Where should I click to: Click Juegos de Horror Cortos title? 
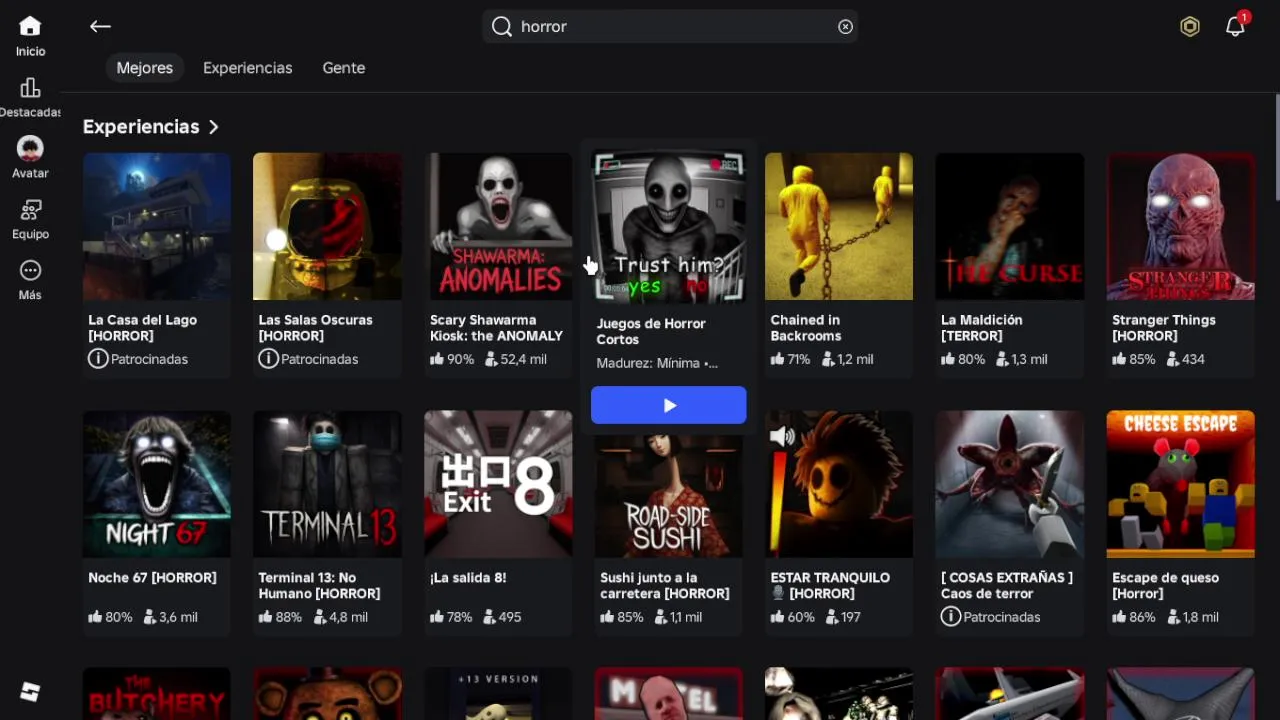pyautogui.click(x=651, y=332)
